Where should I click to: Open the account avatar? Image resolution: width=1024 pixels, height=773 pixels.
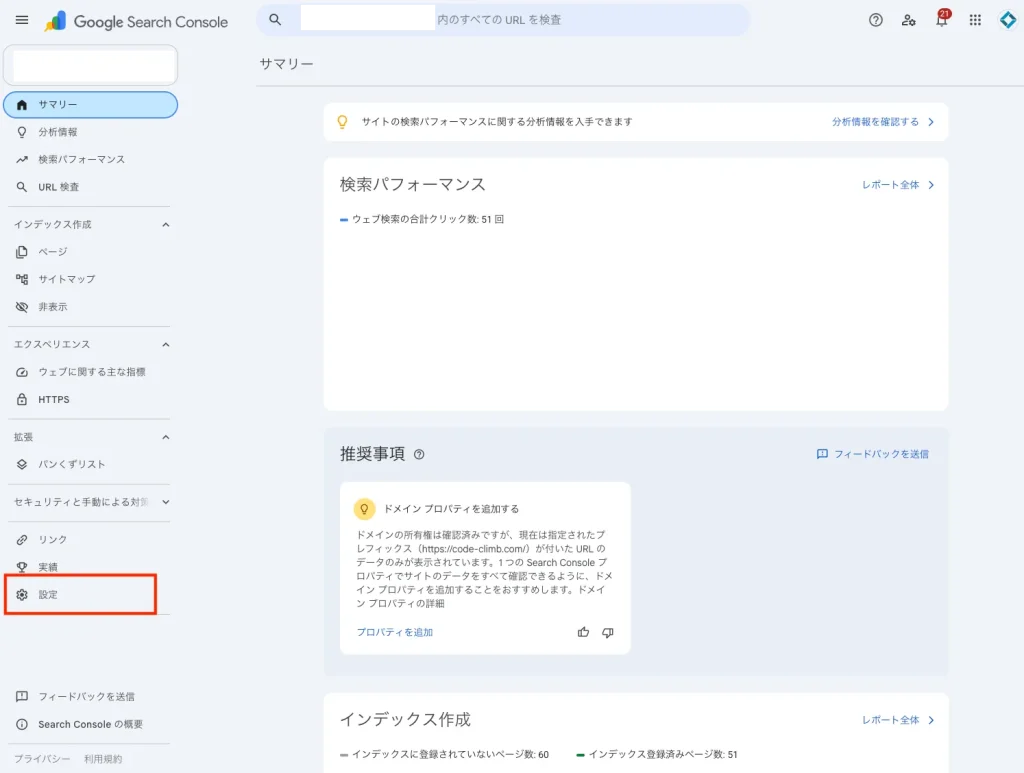(x=1008, y=20)
